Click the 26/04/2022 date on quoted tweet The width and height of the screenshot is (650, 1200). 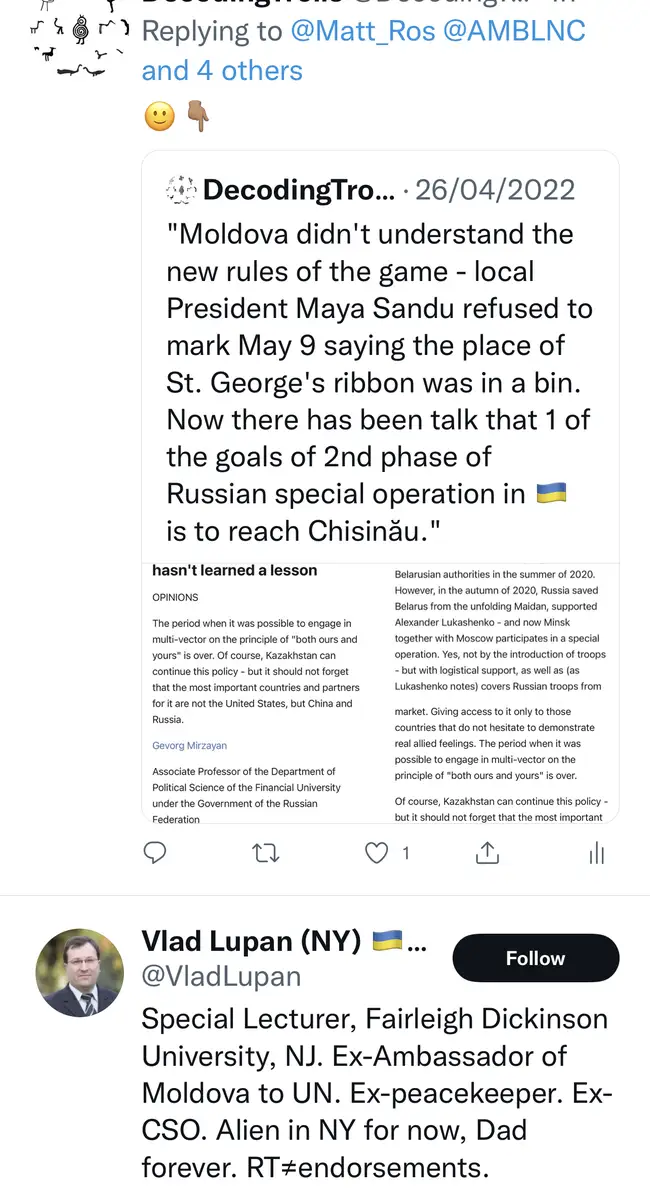(x=495, y=189)
